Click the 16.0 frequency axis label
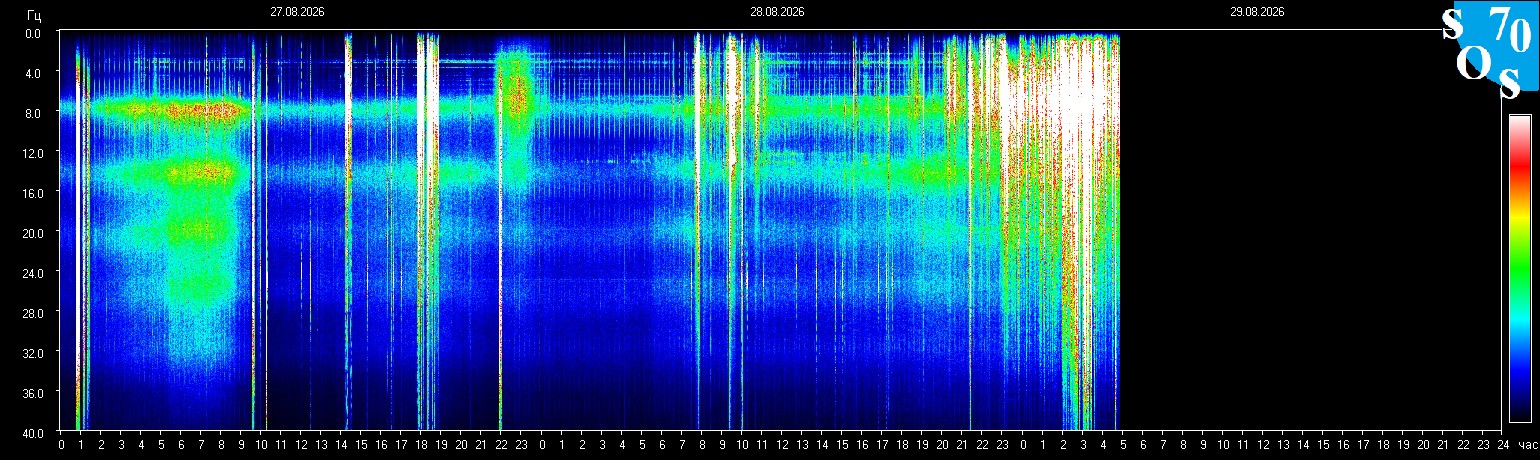The width and height of the screenshot is (1540, 460). (32, 193)
